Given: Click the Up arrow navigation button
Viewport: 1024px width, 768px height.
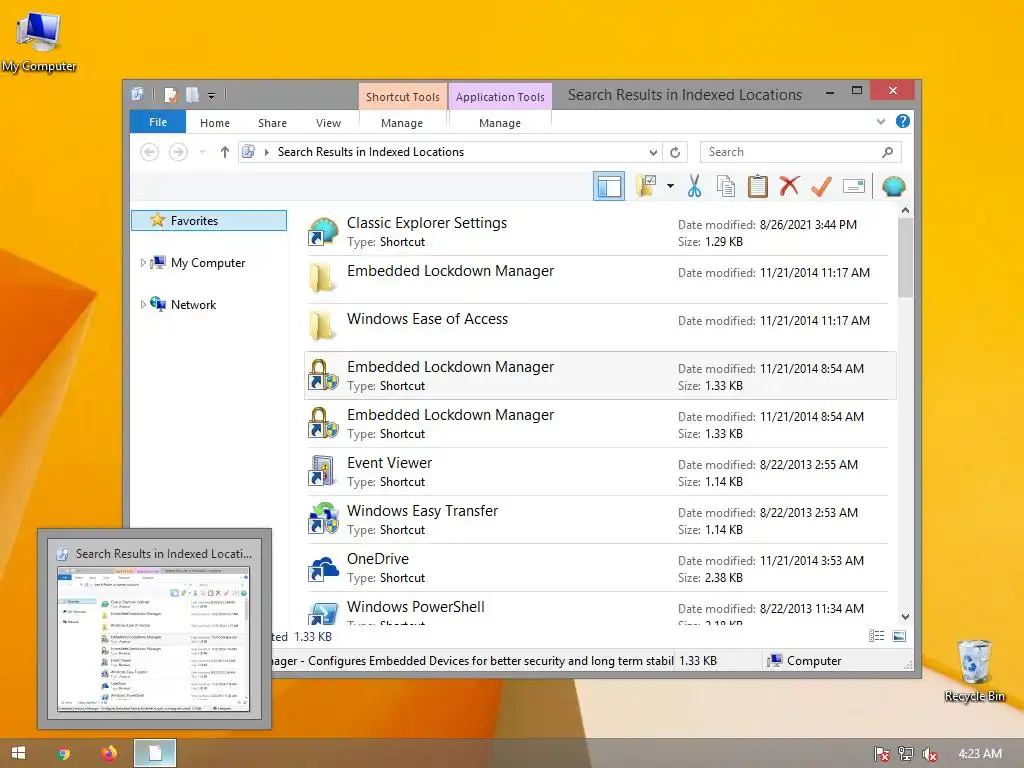Looking at the screenshot, I should point(225,152).
